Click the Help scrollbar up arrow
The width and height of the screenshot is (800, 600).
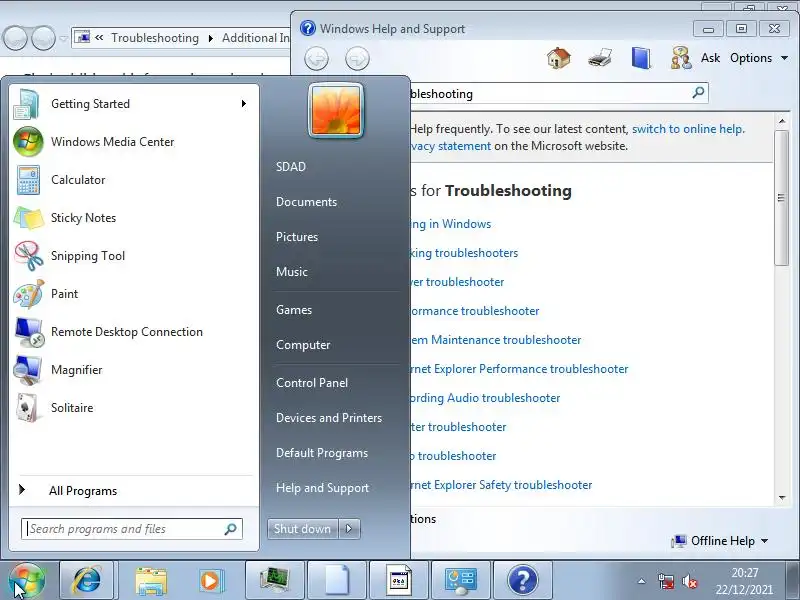tap(782, 121)
